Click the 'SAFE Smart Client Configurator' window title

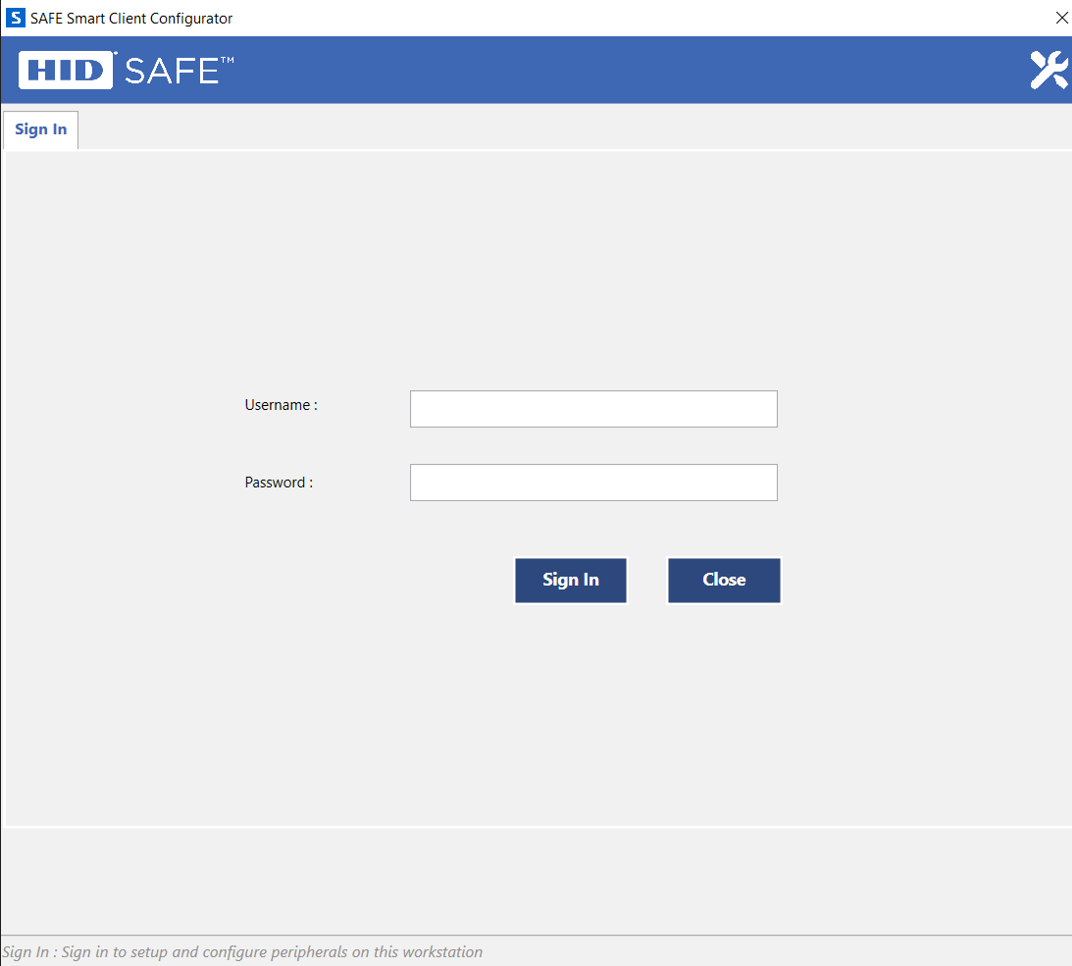(131, 18)
